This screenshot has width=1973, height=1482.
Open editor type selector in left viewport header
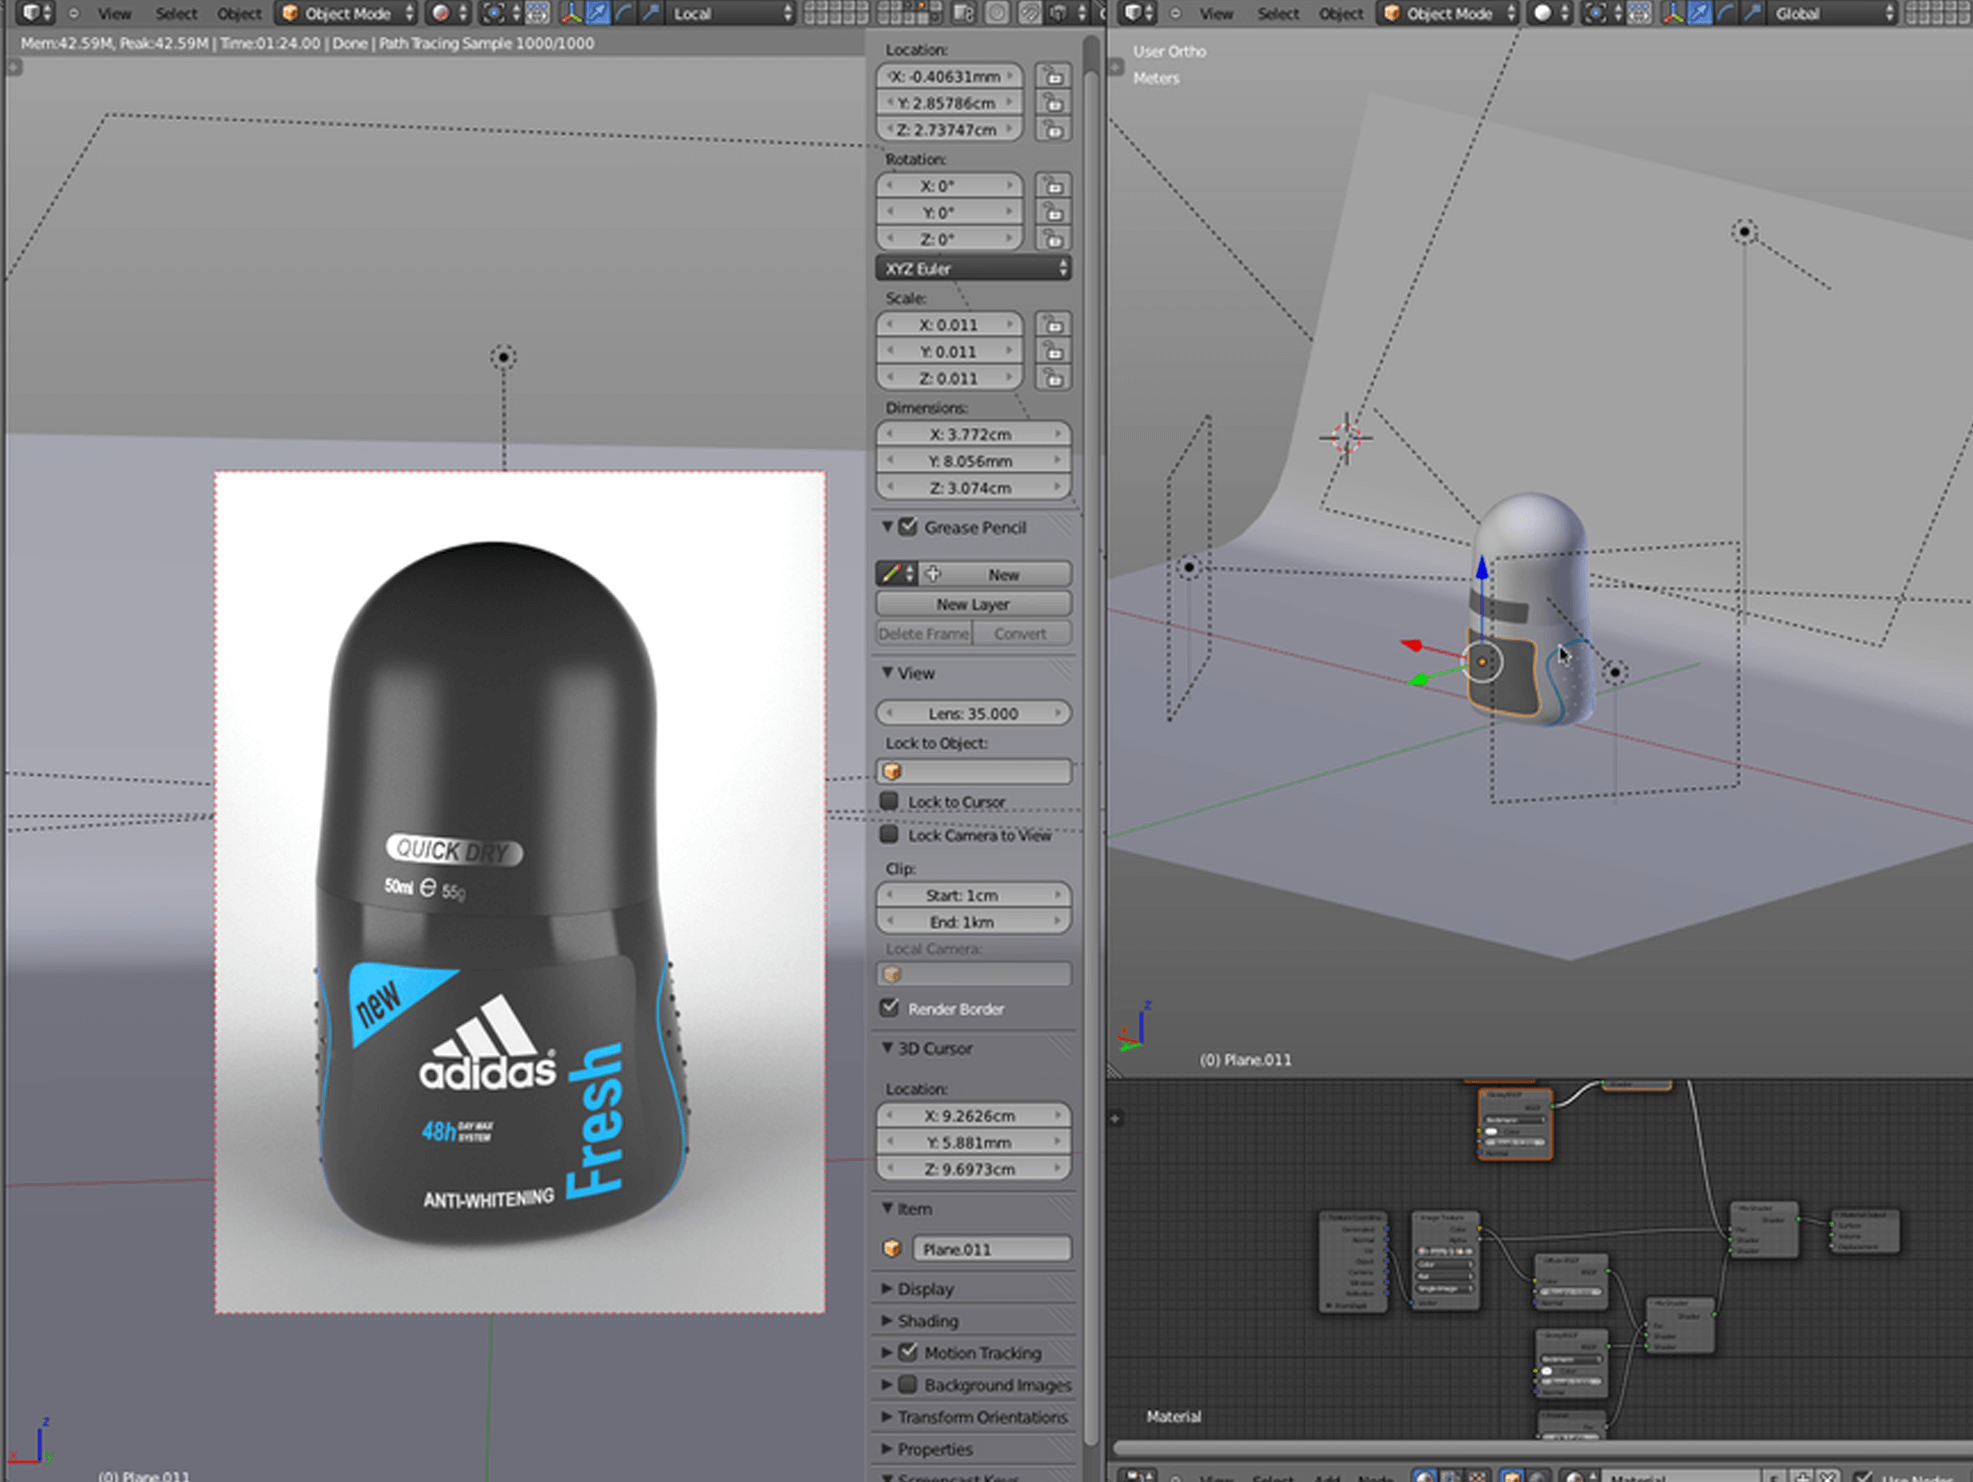pyautogui.click(x=37, y=13)
